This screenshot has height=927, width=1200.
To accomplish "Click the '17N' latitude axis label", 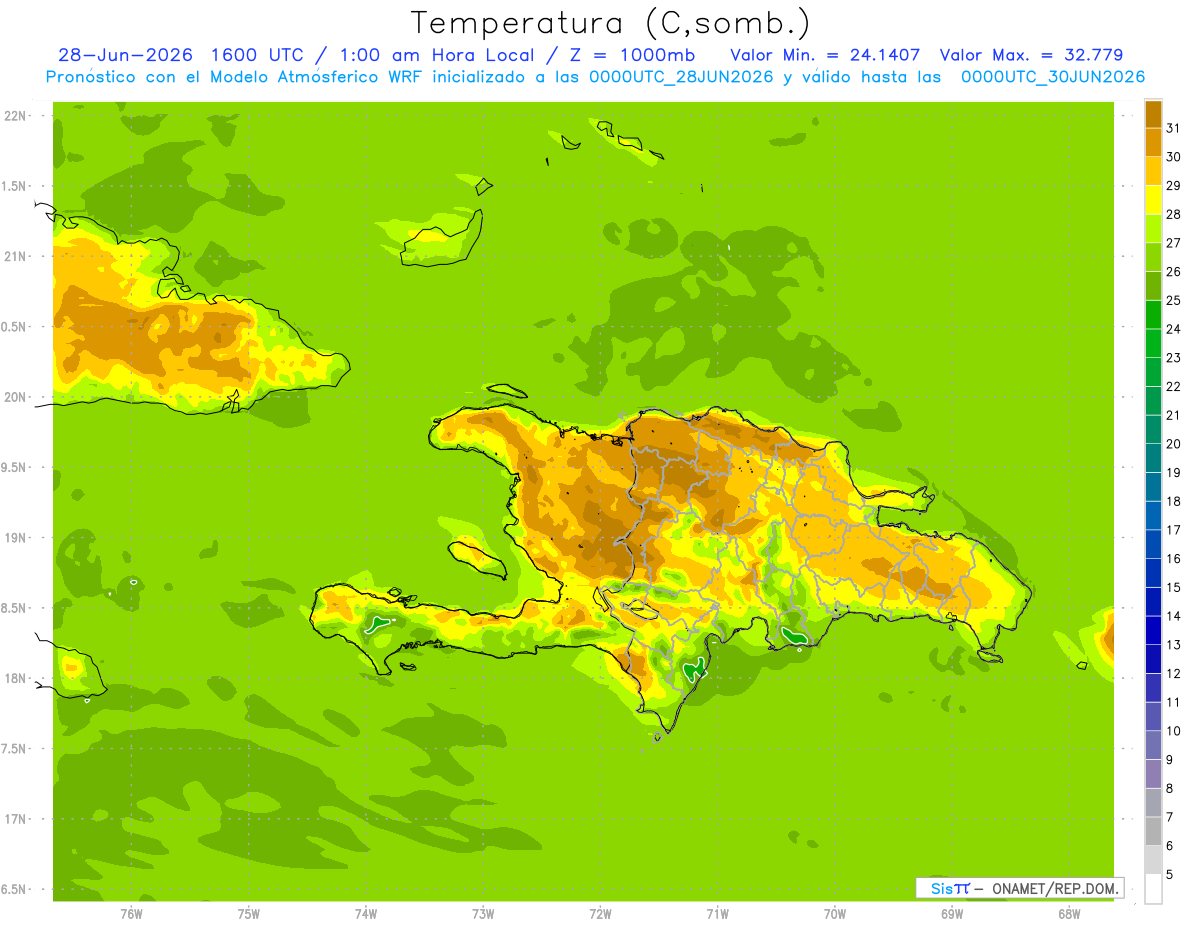I will coord(14,819).
